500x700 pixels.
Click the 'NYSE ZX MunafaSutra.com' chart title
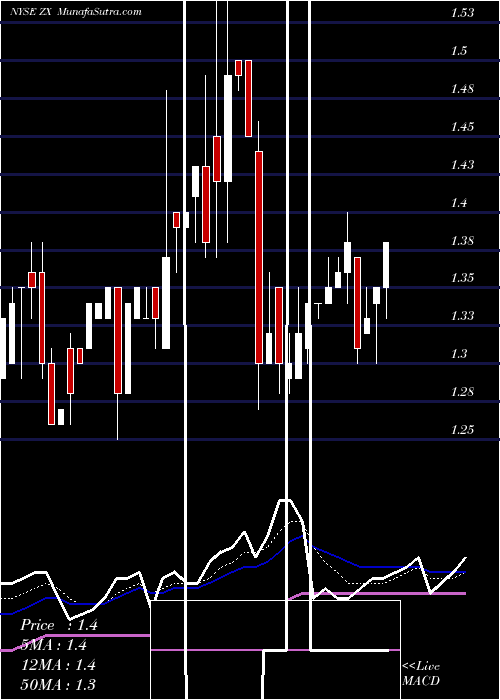(76, 12)
